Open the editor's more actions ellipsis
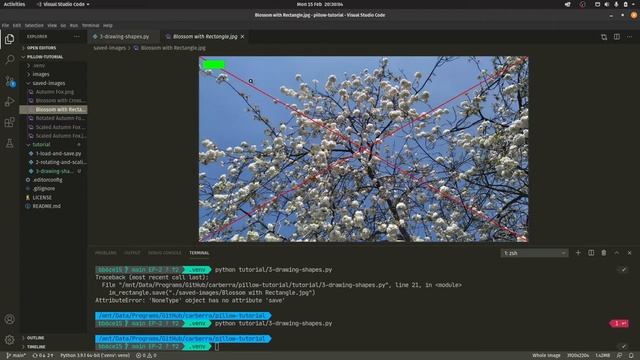 (629, 37)
